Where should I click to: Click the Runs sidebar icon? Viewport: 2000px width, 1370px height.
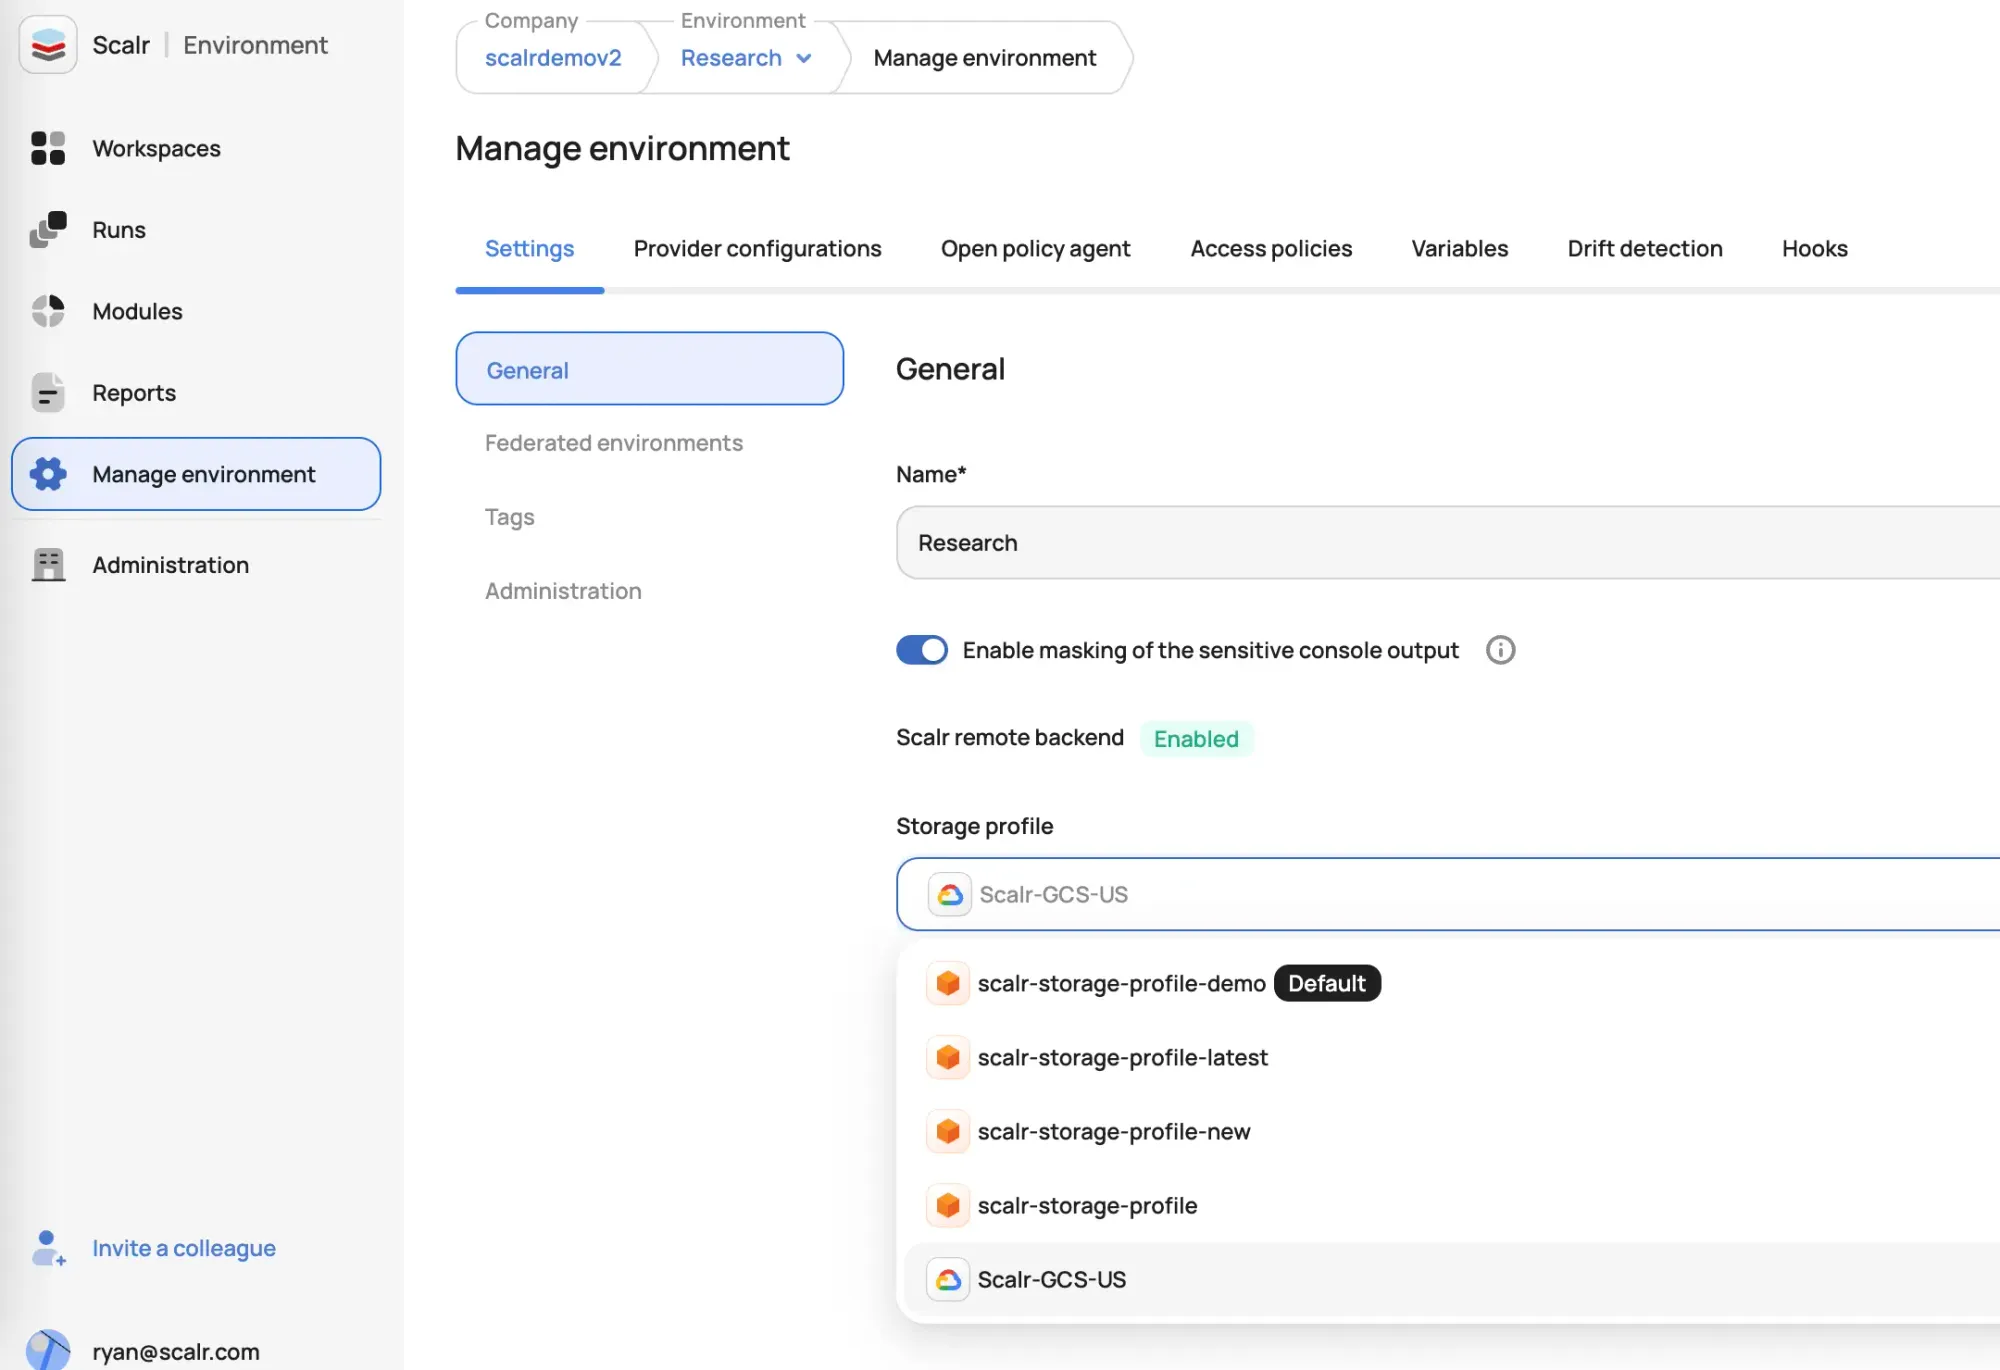pyautogui.click(x=48, y=230)
